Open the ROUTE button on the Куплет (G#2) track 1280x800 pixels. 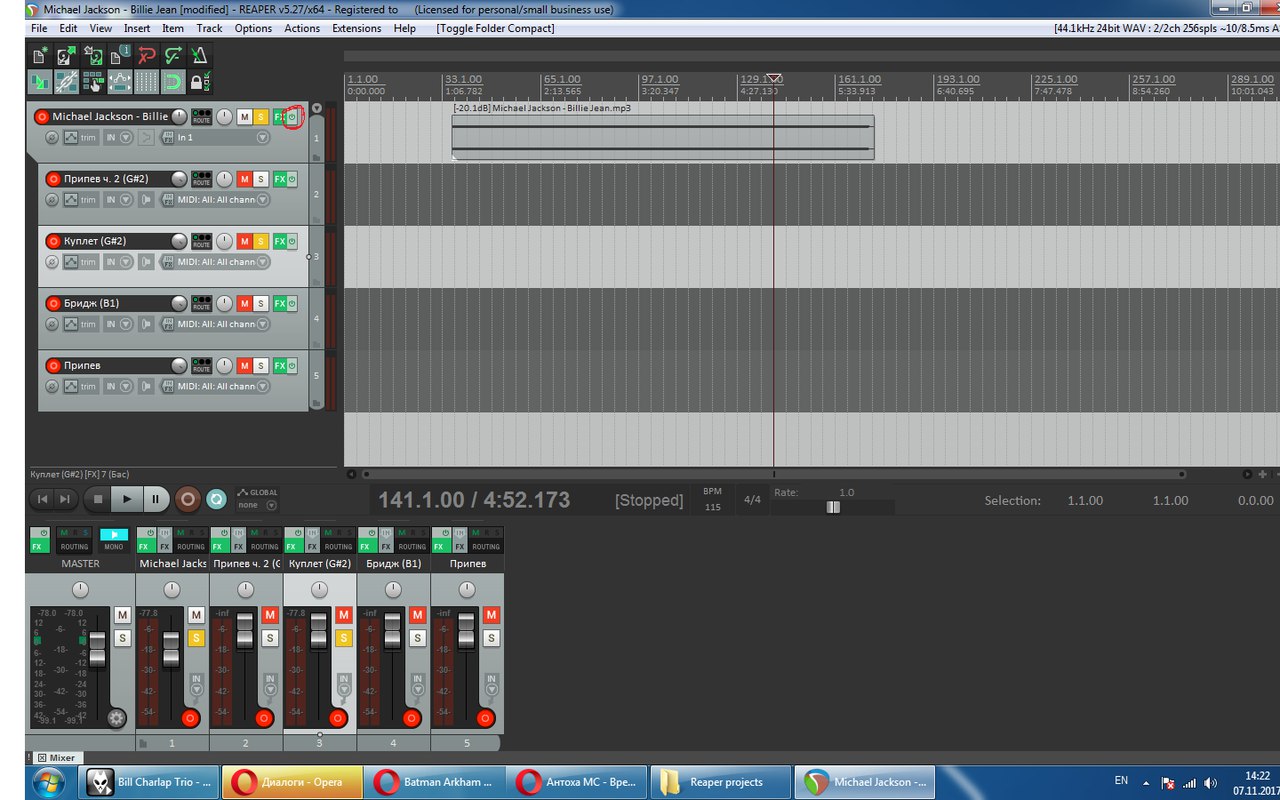click(202, 241)
